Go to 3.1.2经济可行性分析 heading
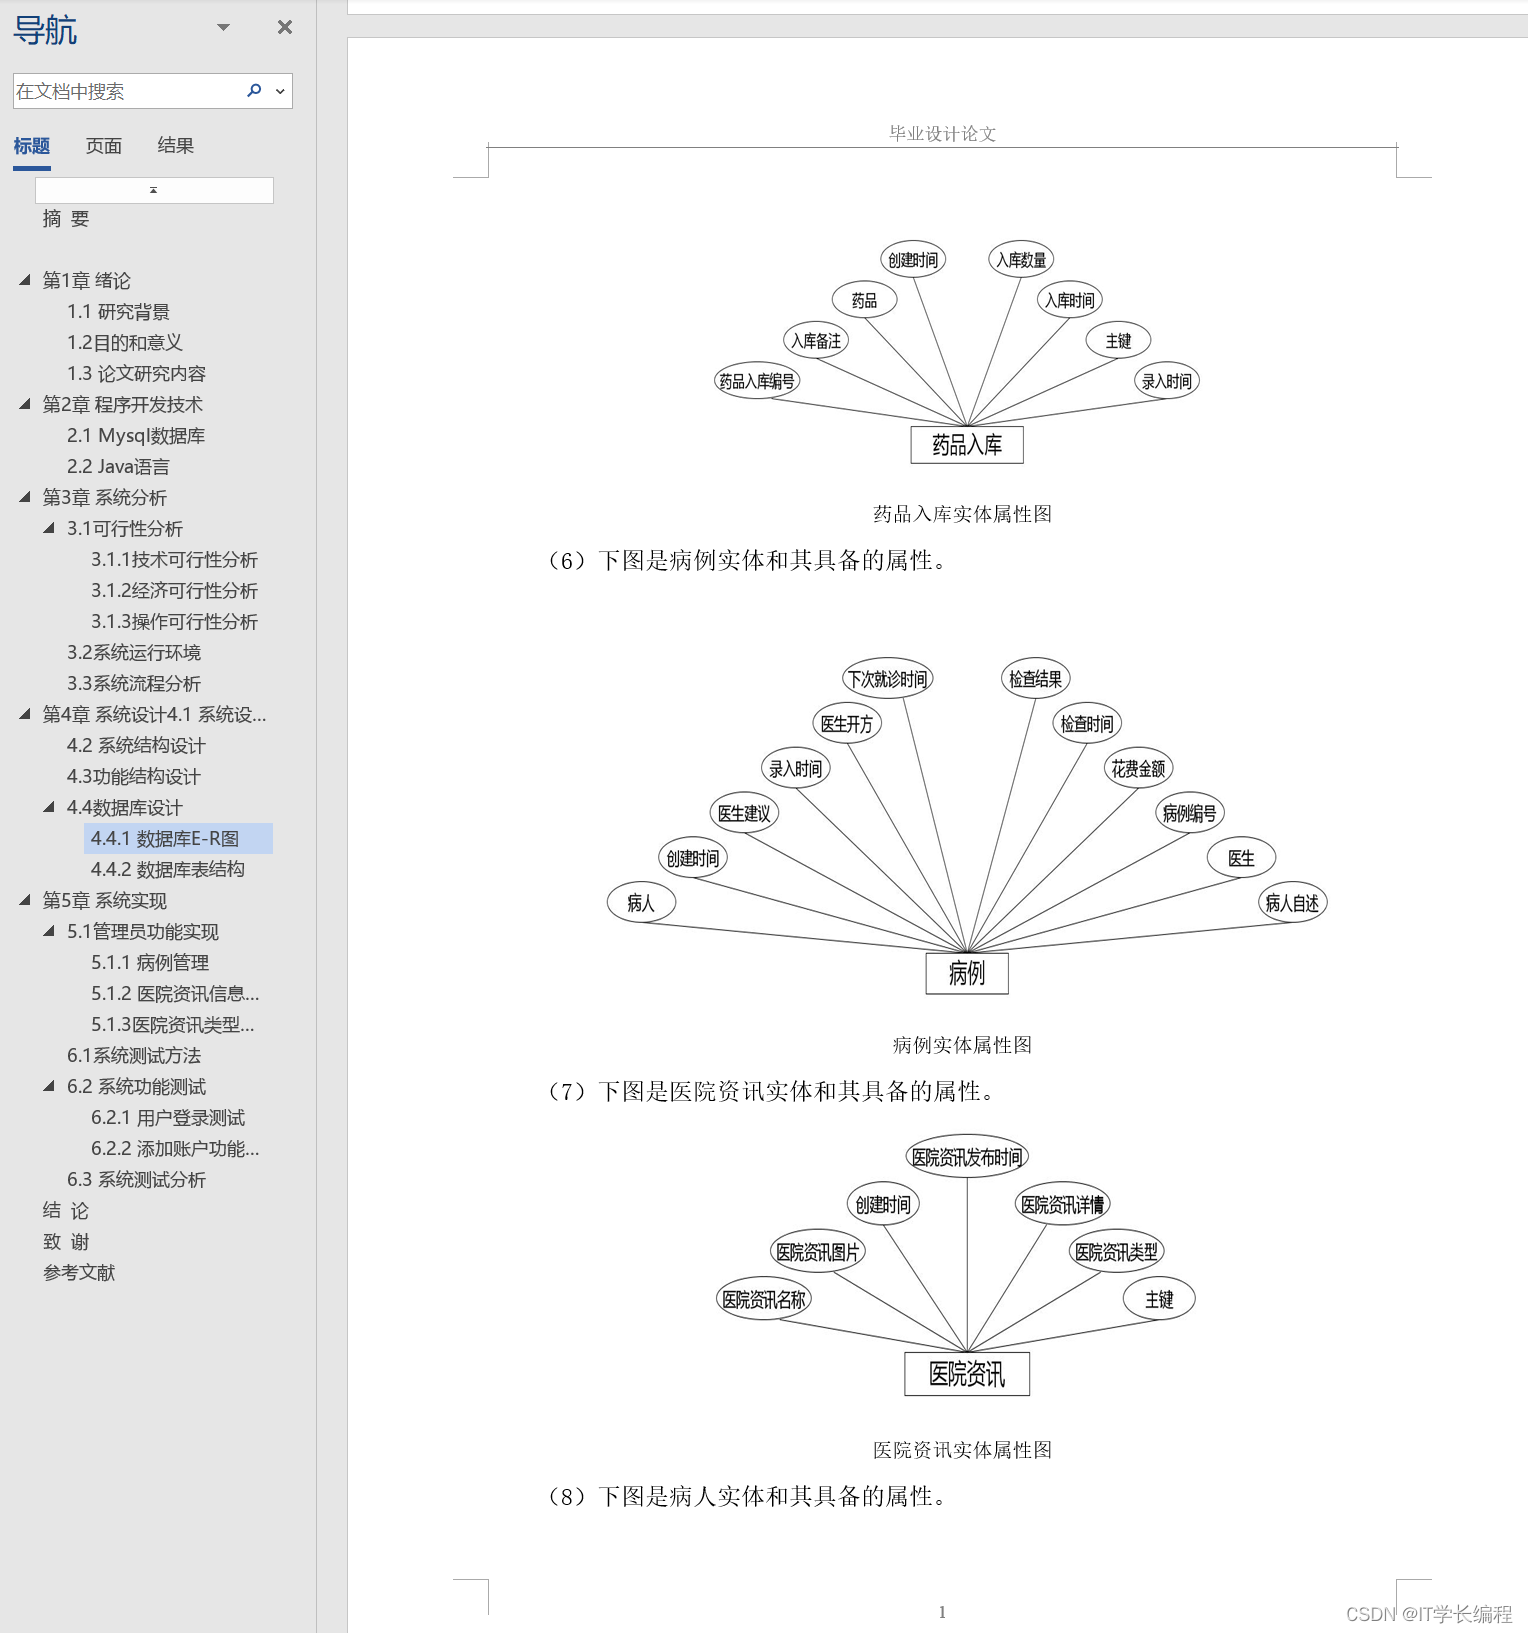 [x=174, y=591]
